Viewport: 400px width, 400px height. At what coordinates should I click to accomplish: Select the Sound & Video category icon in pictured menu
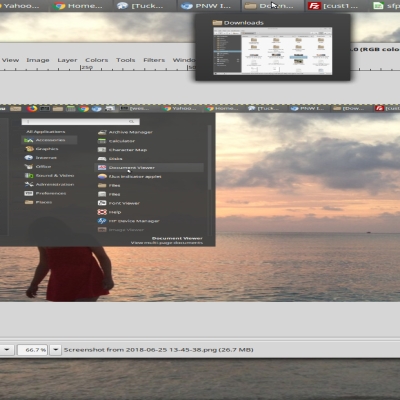[x=29, y=175]
